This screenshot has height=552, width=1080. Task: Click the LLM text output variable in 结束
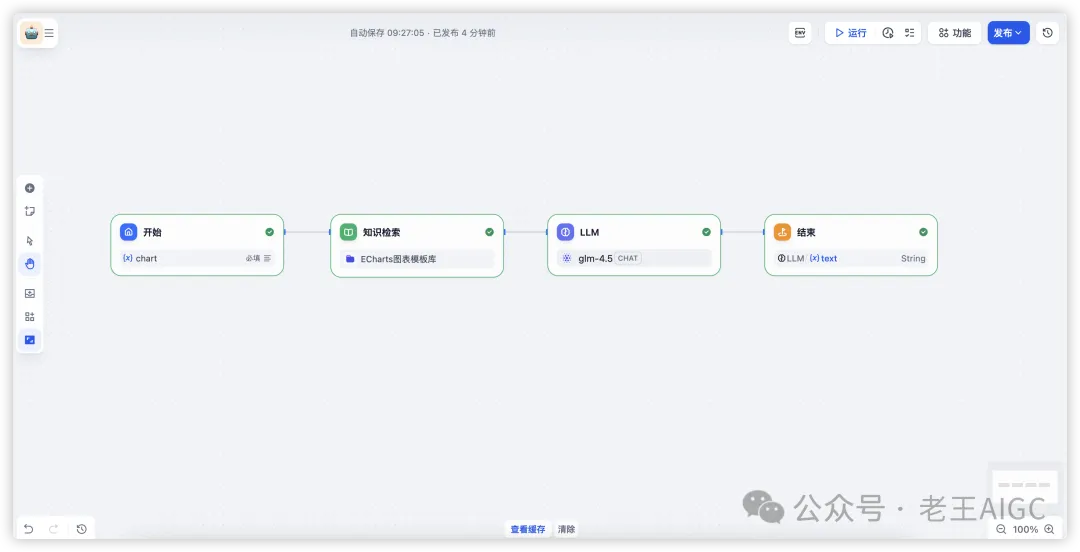(807, 258)
